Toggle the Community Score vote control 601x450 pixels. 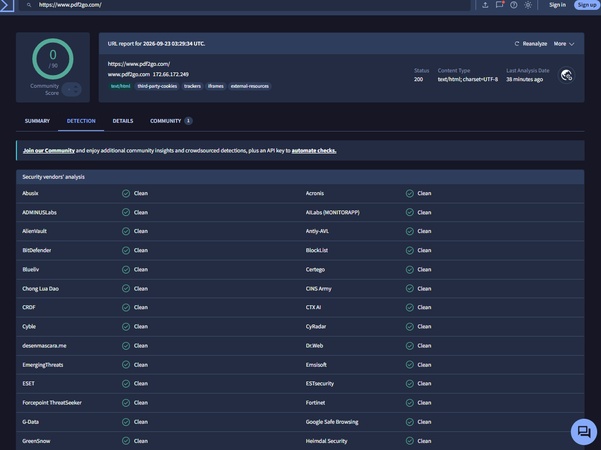coord(72,89)
